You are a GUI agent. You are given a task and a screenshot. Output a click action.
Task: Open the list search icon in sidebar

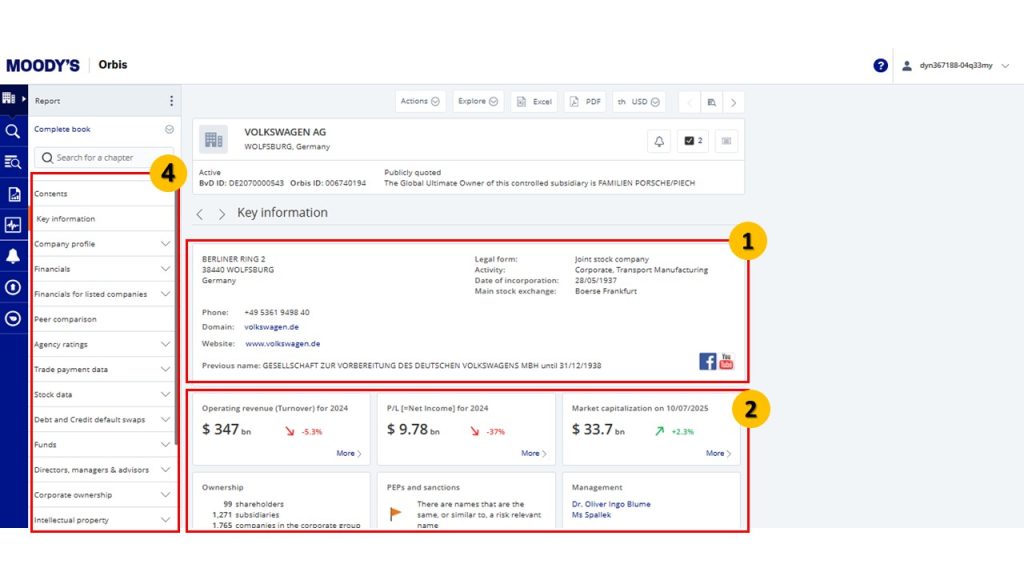tap(12, 162)
